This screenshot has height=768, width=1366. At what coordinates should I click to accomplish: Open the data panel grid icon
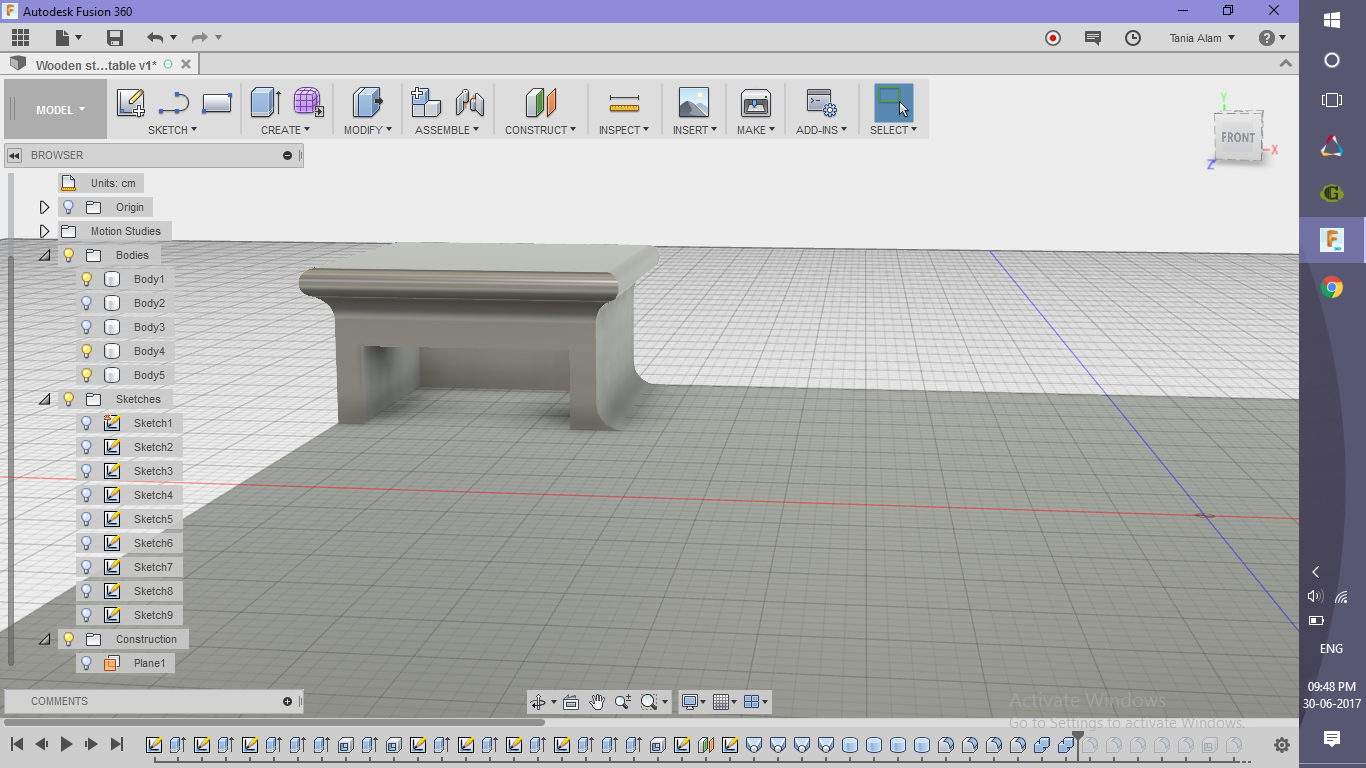(20, 38)
